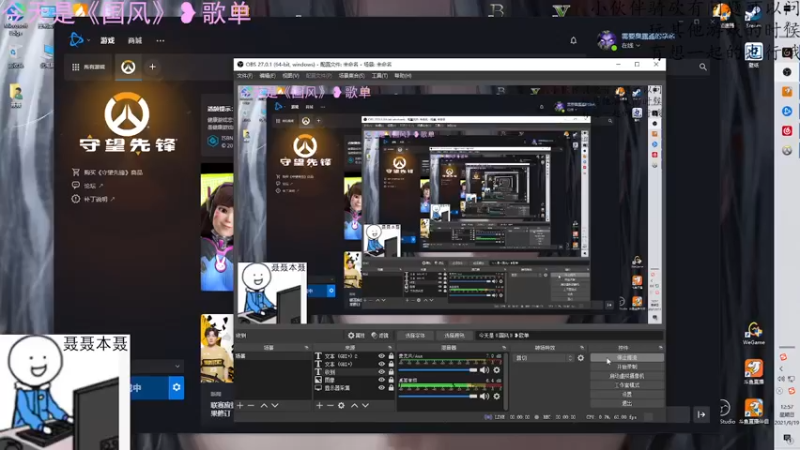The width and height of the screenshot is (800, 450).
Task: Hide the 文本 (GDI+) 2 source
Action: [x=381, y=356]
